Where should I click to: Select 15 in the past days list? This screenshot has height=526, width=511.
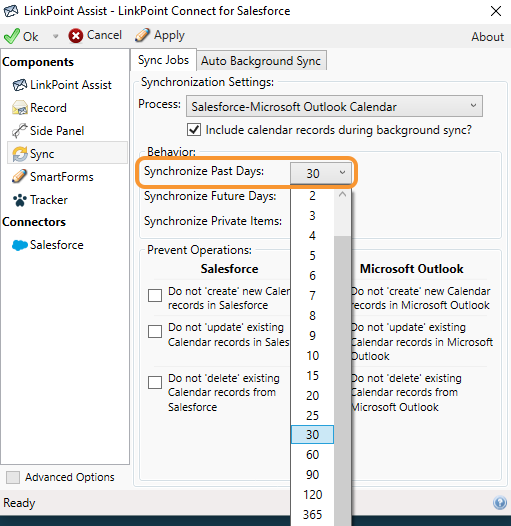pyautogui.click(x=312, y=375)
